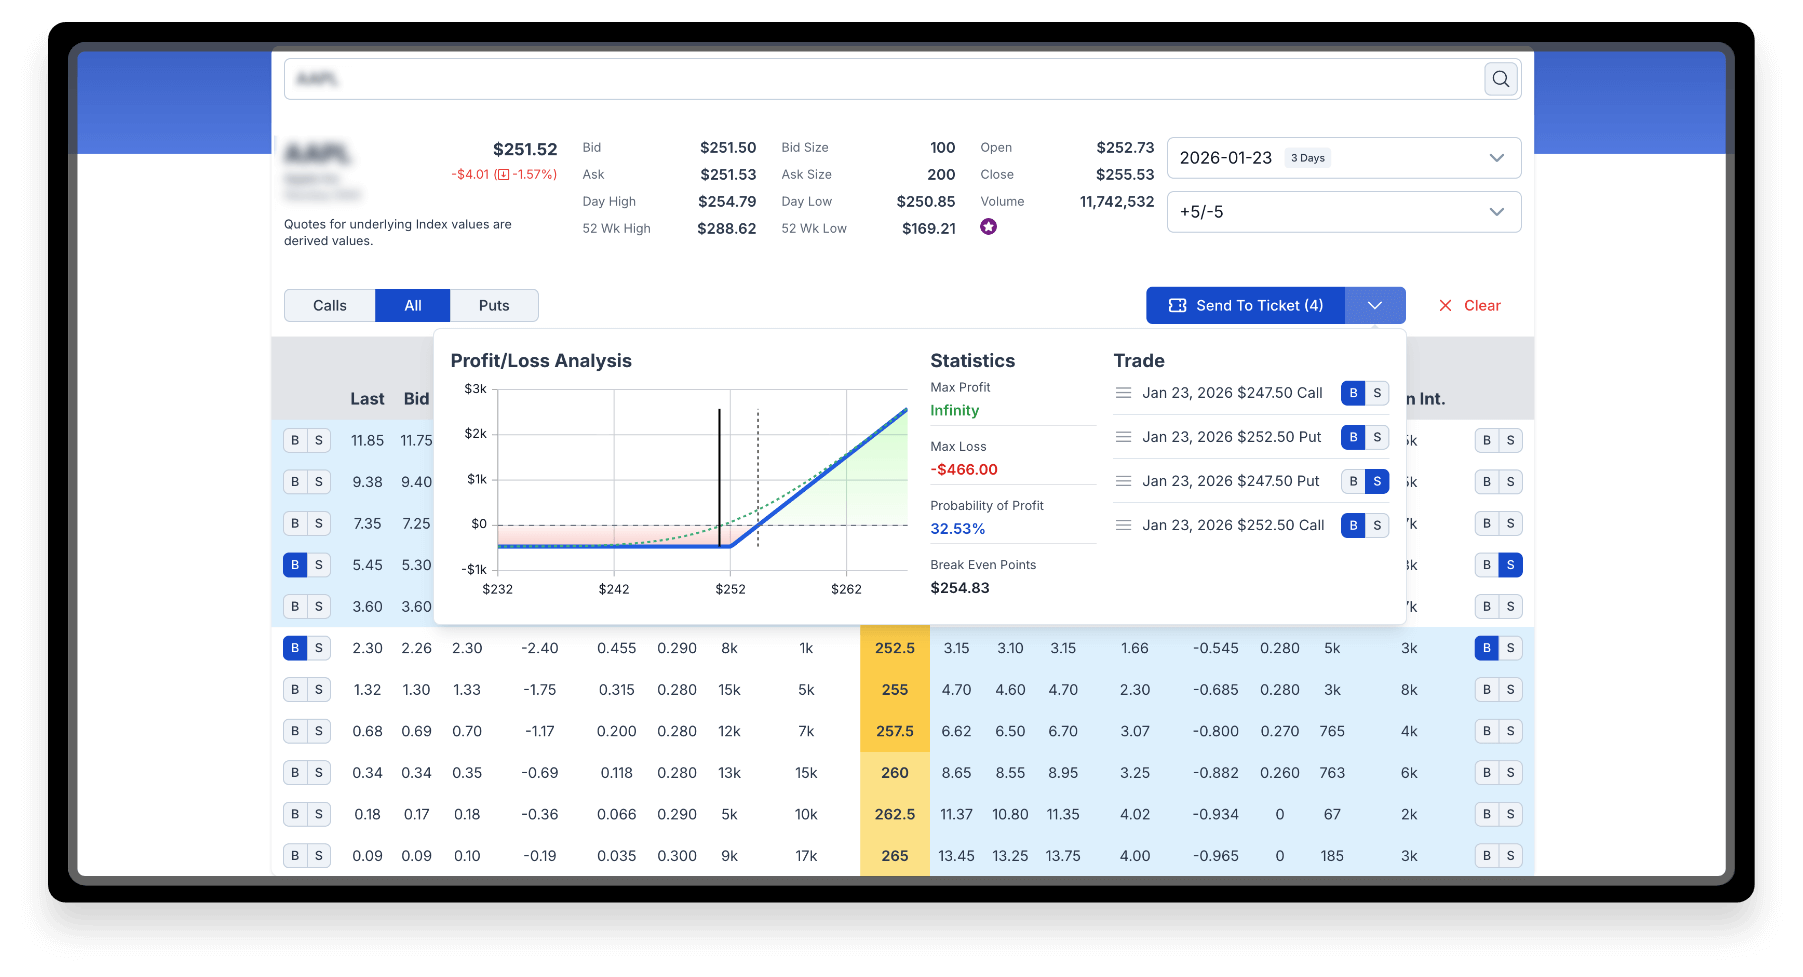Click Buy in the call row with Last 11.85
This screenshot has width=1803, height=977.
coord(295,440)
